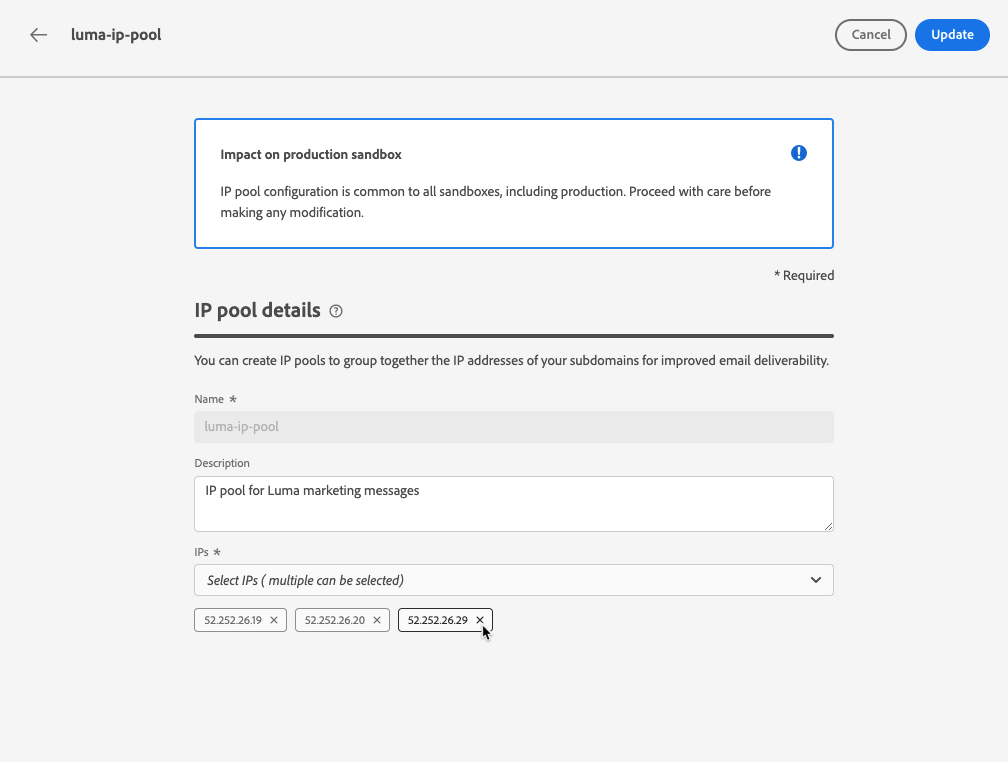Click the luma-ip-pool page title

116,35
